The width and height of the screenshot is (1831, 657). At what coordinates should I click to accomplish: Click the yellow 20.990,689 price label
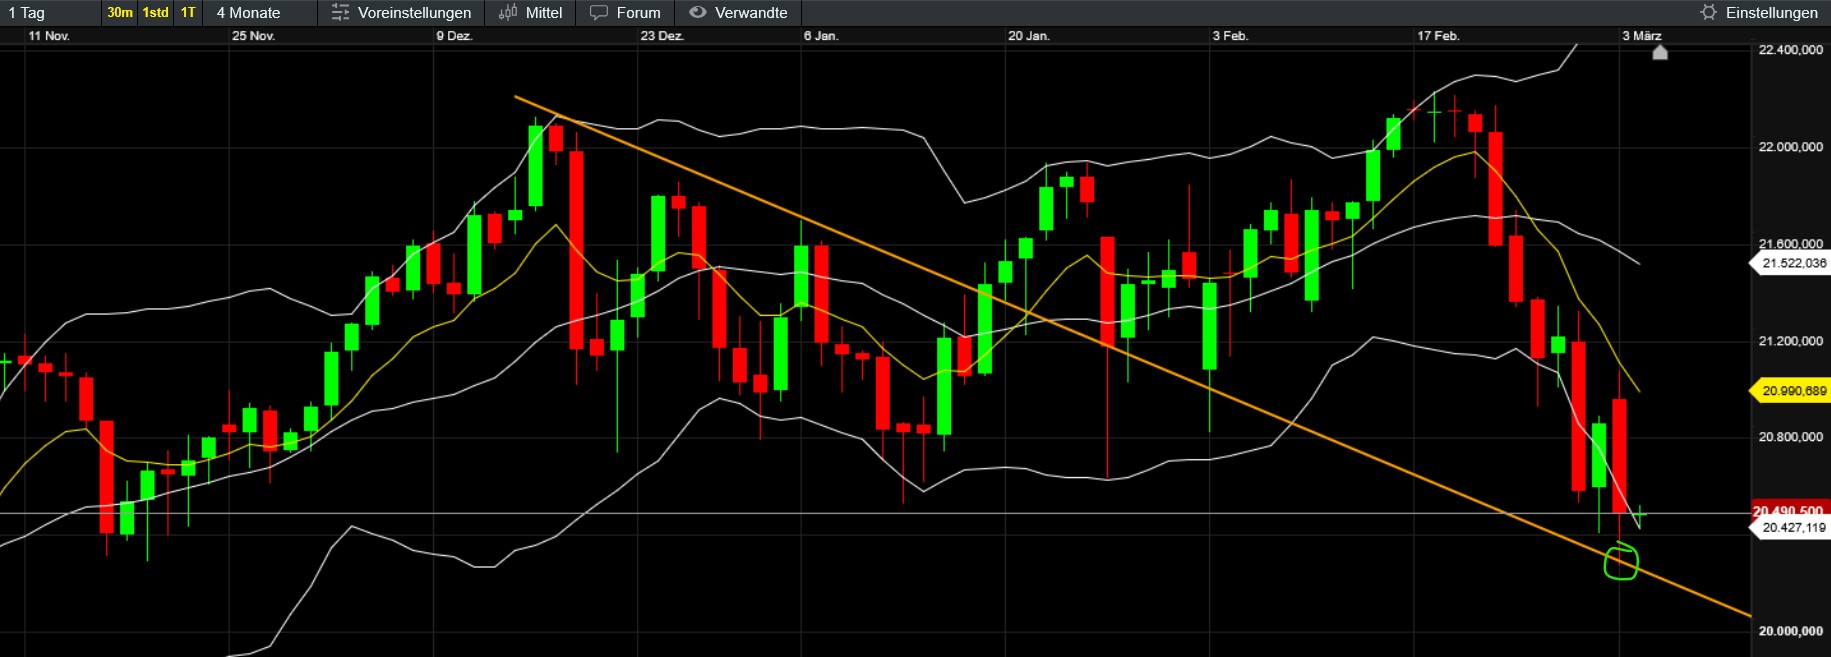click(1793, 391)
